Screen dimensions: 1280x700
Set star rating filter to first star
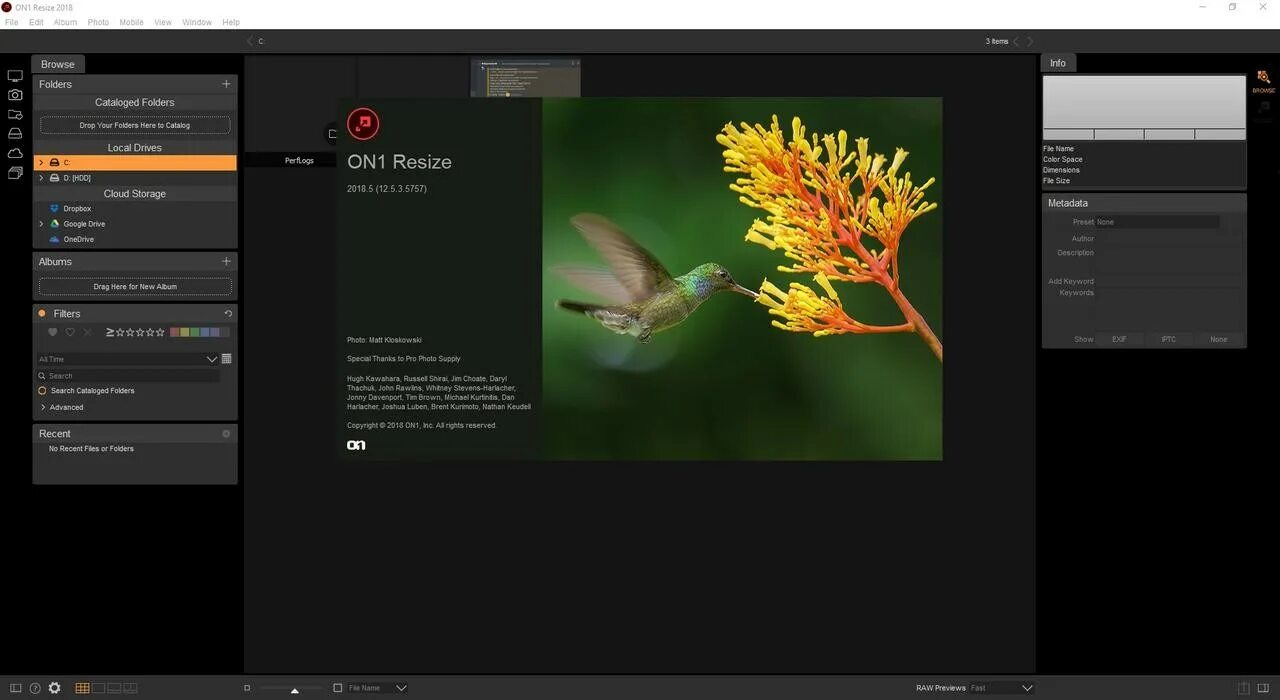click(121, 332)
